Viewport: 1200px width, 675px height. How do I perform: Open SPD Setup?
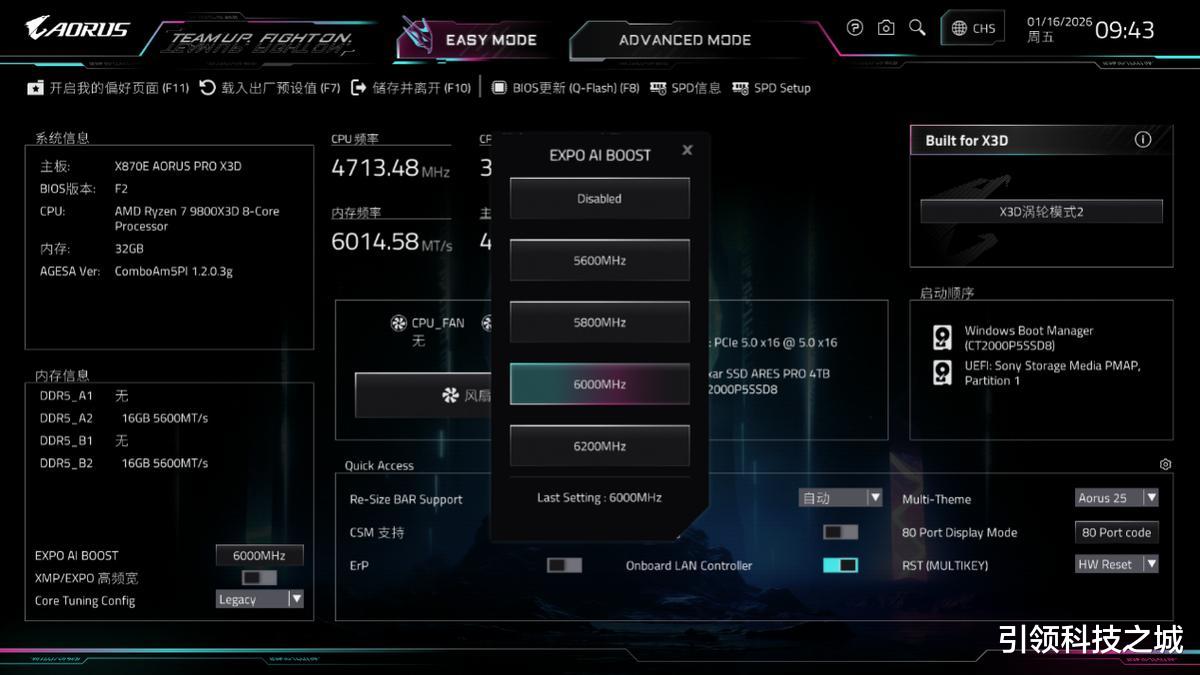point(771,88)
